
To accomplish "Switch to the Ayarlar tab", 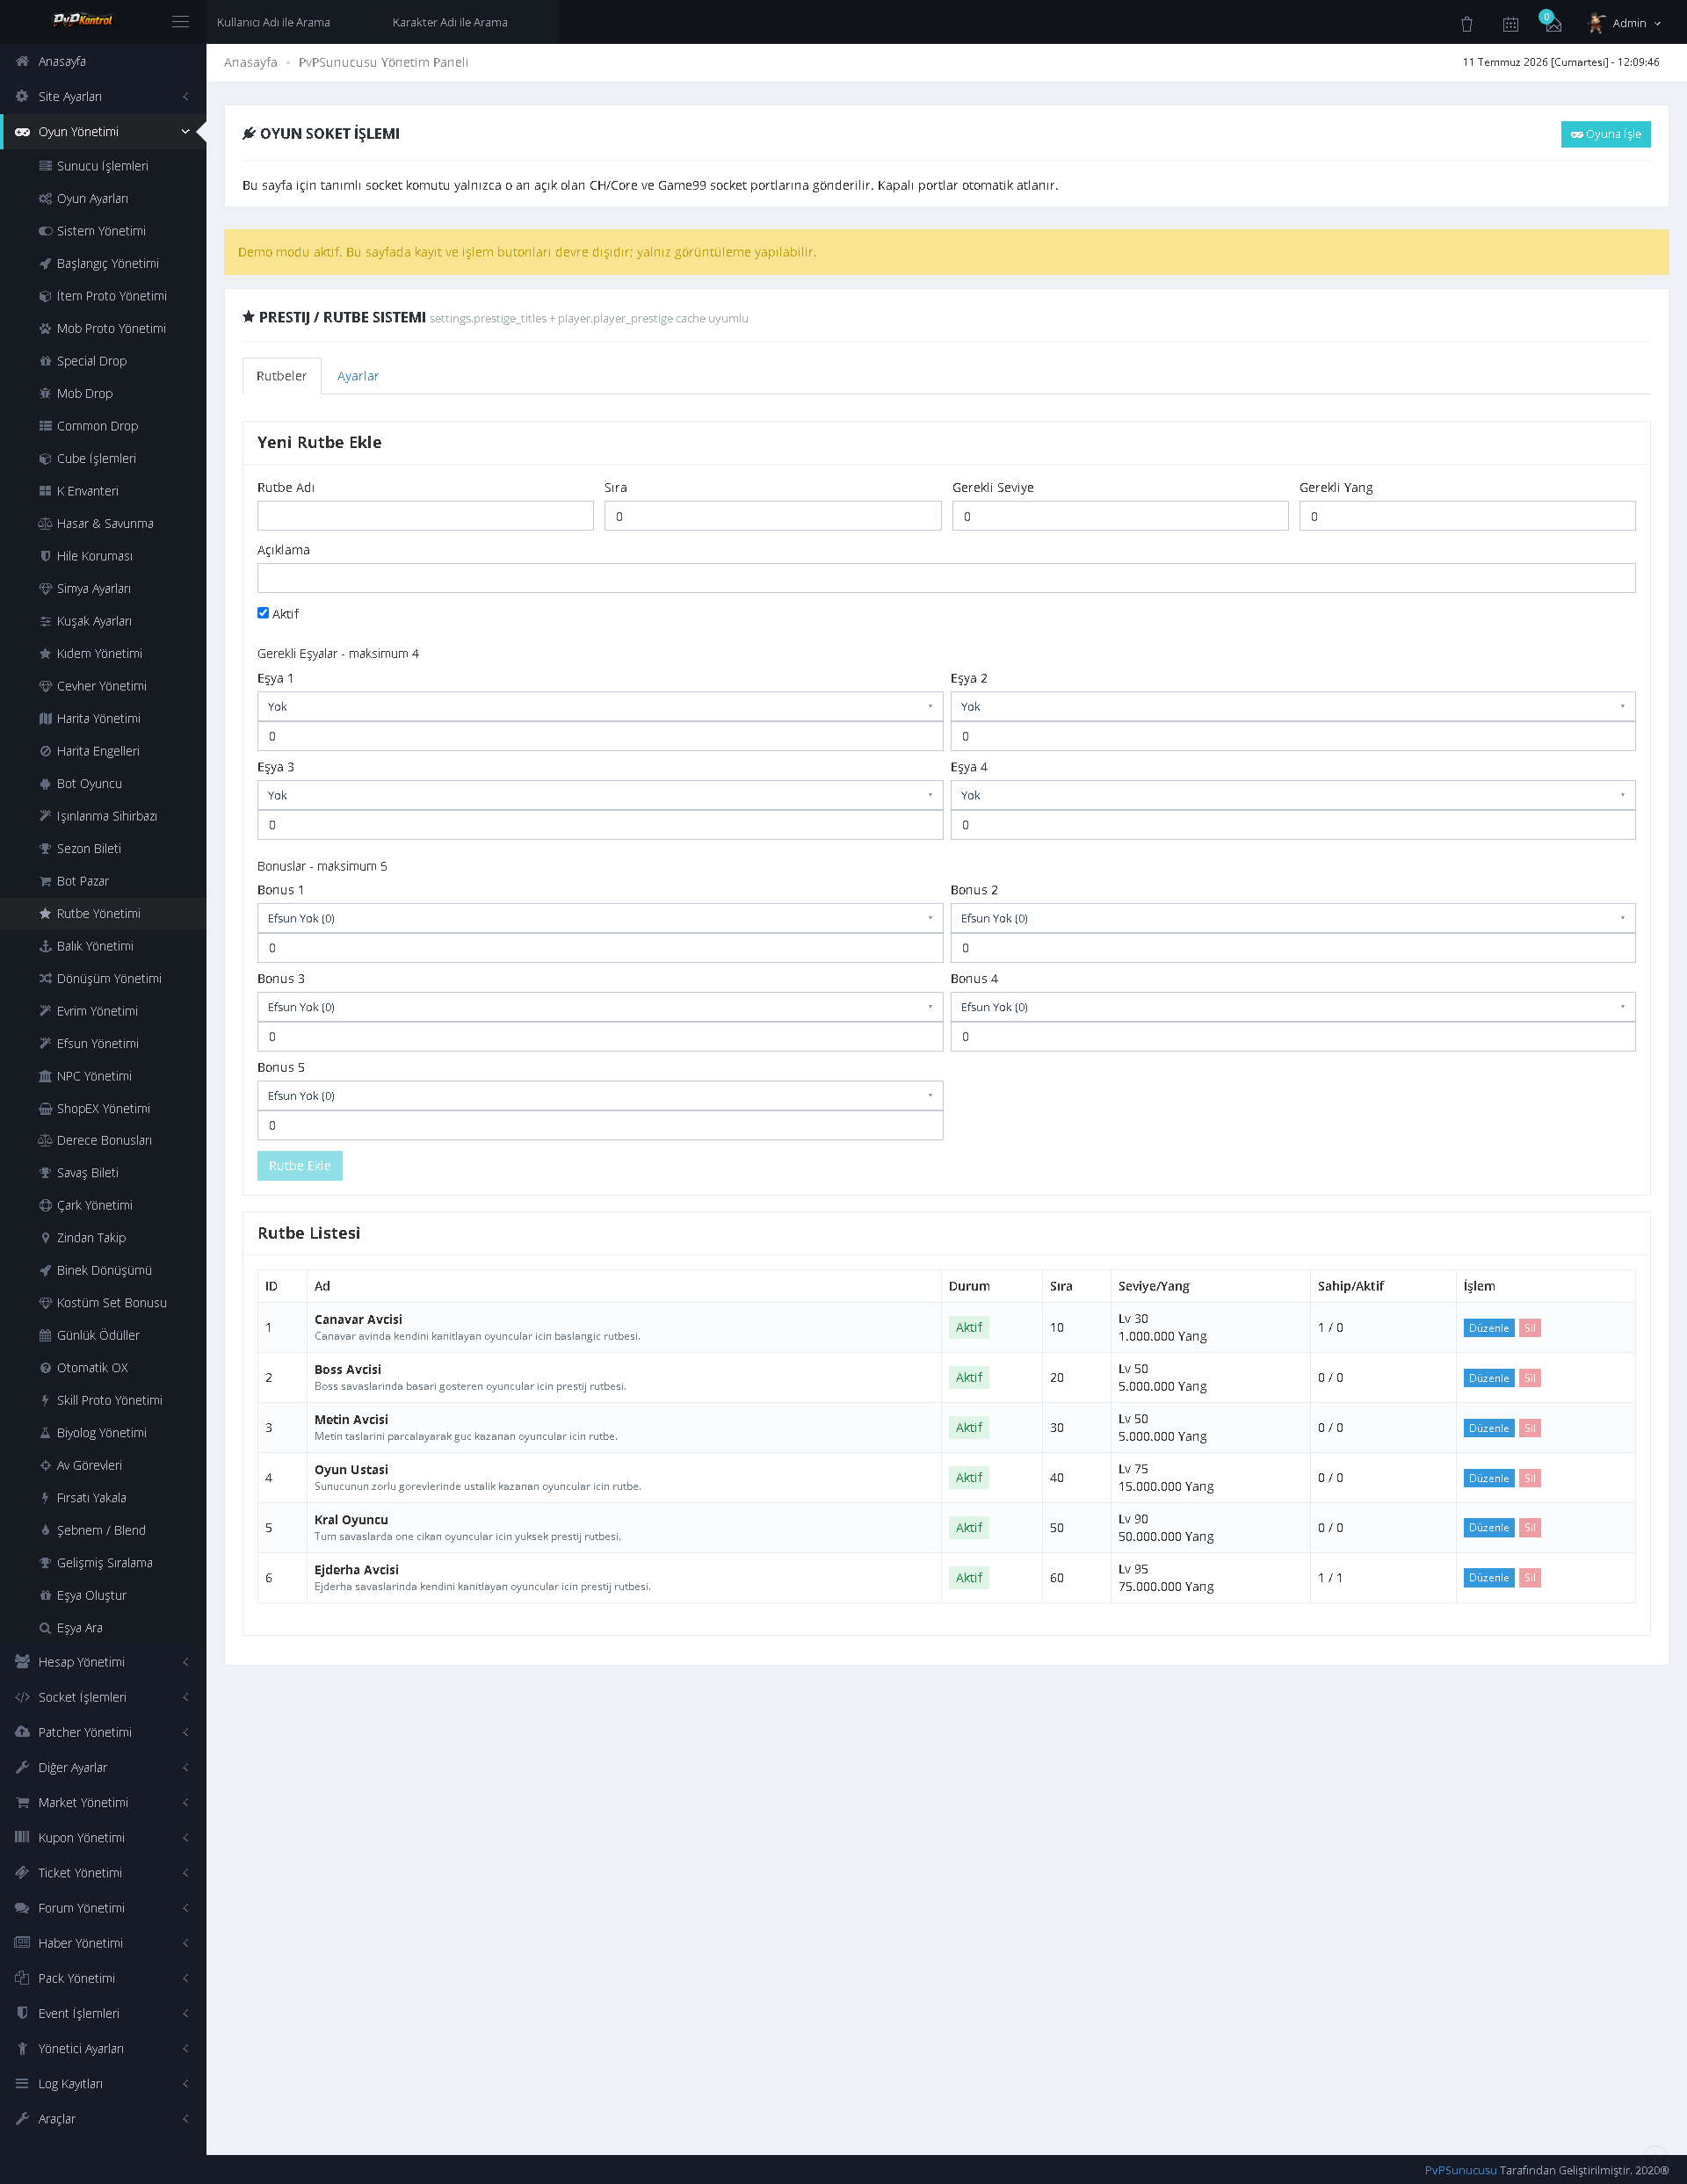I will pos(358,376).
